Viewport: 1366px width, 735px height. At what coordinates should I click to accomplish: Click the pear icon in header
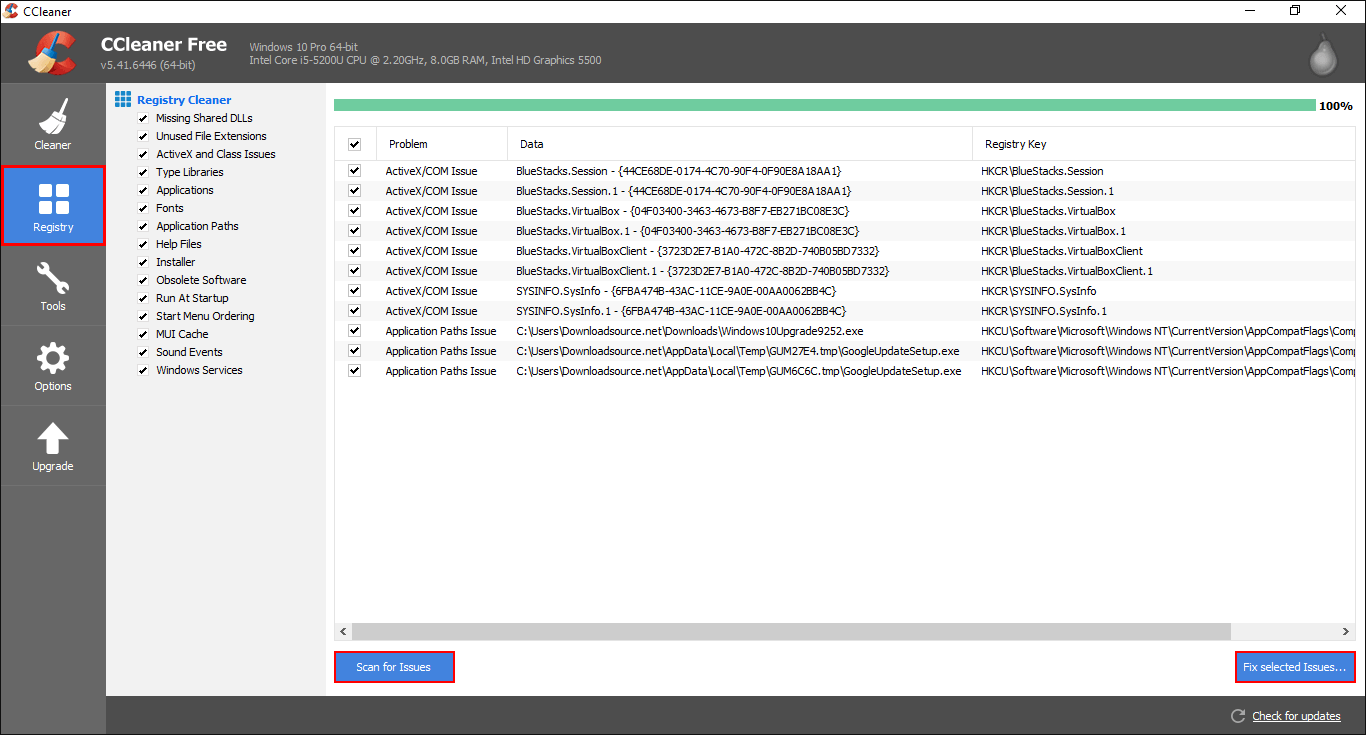click(x=1324, y=55)
